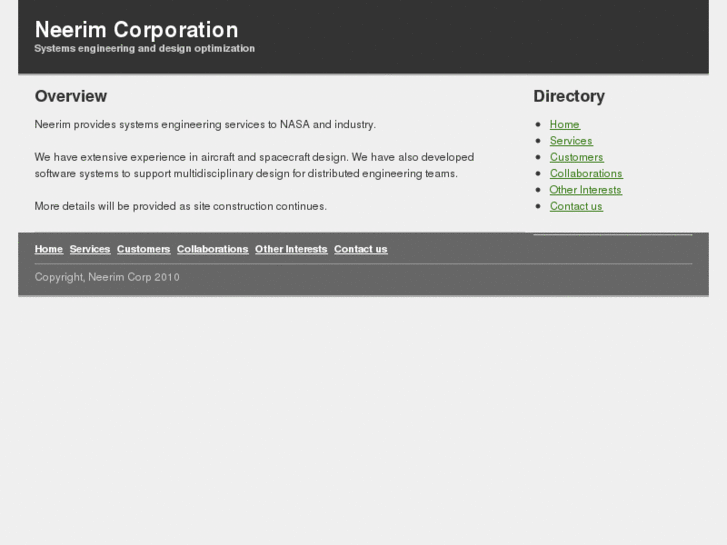This screenshot has height=545, width=727.
Task: Open Other Interests in the Directory sidebar
Action: coord(585,190)
